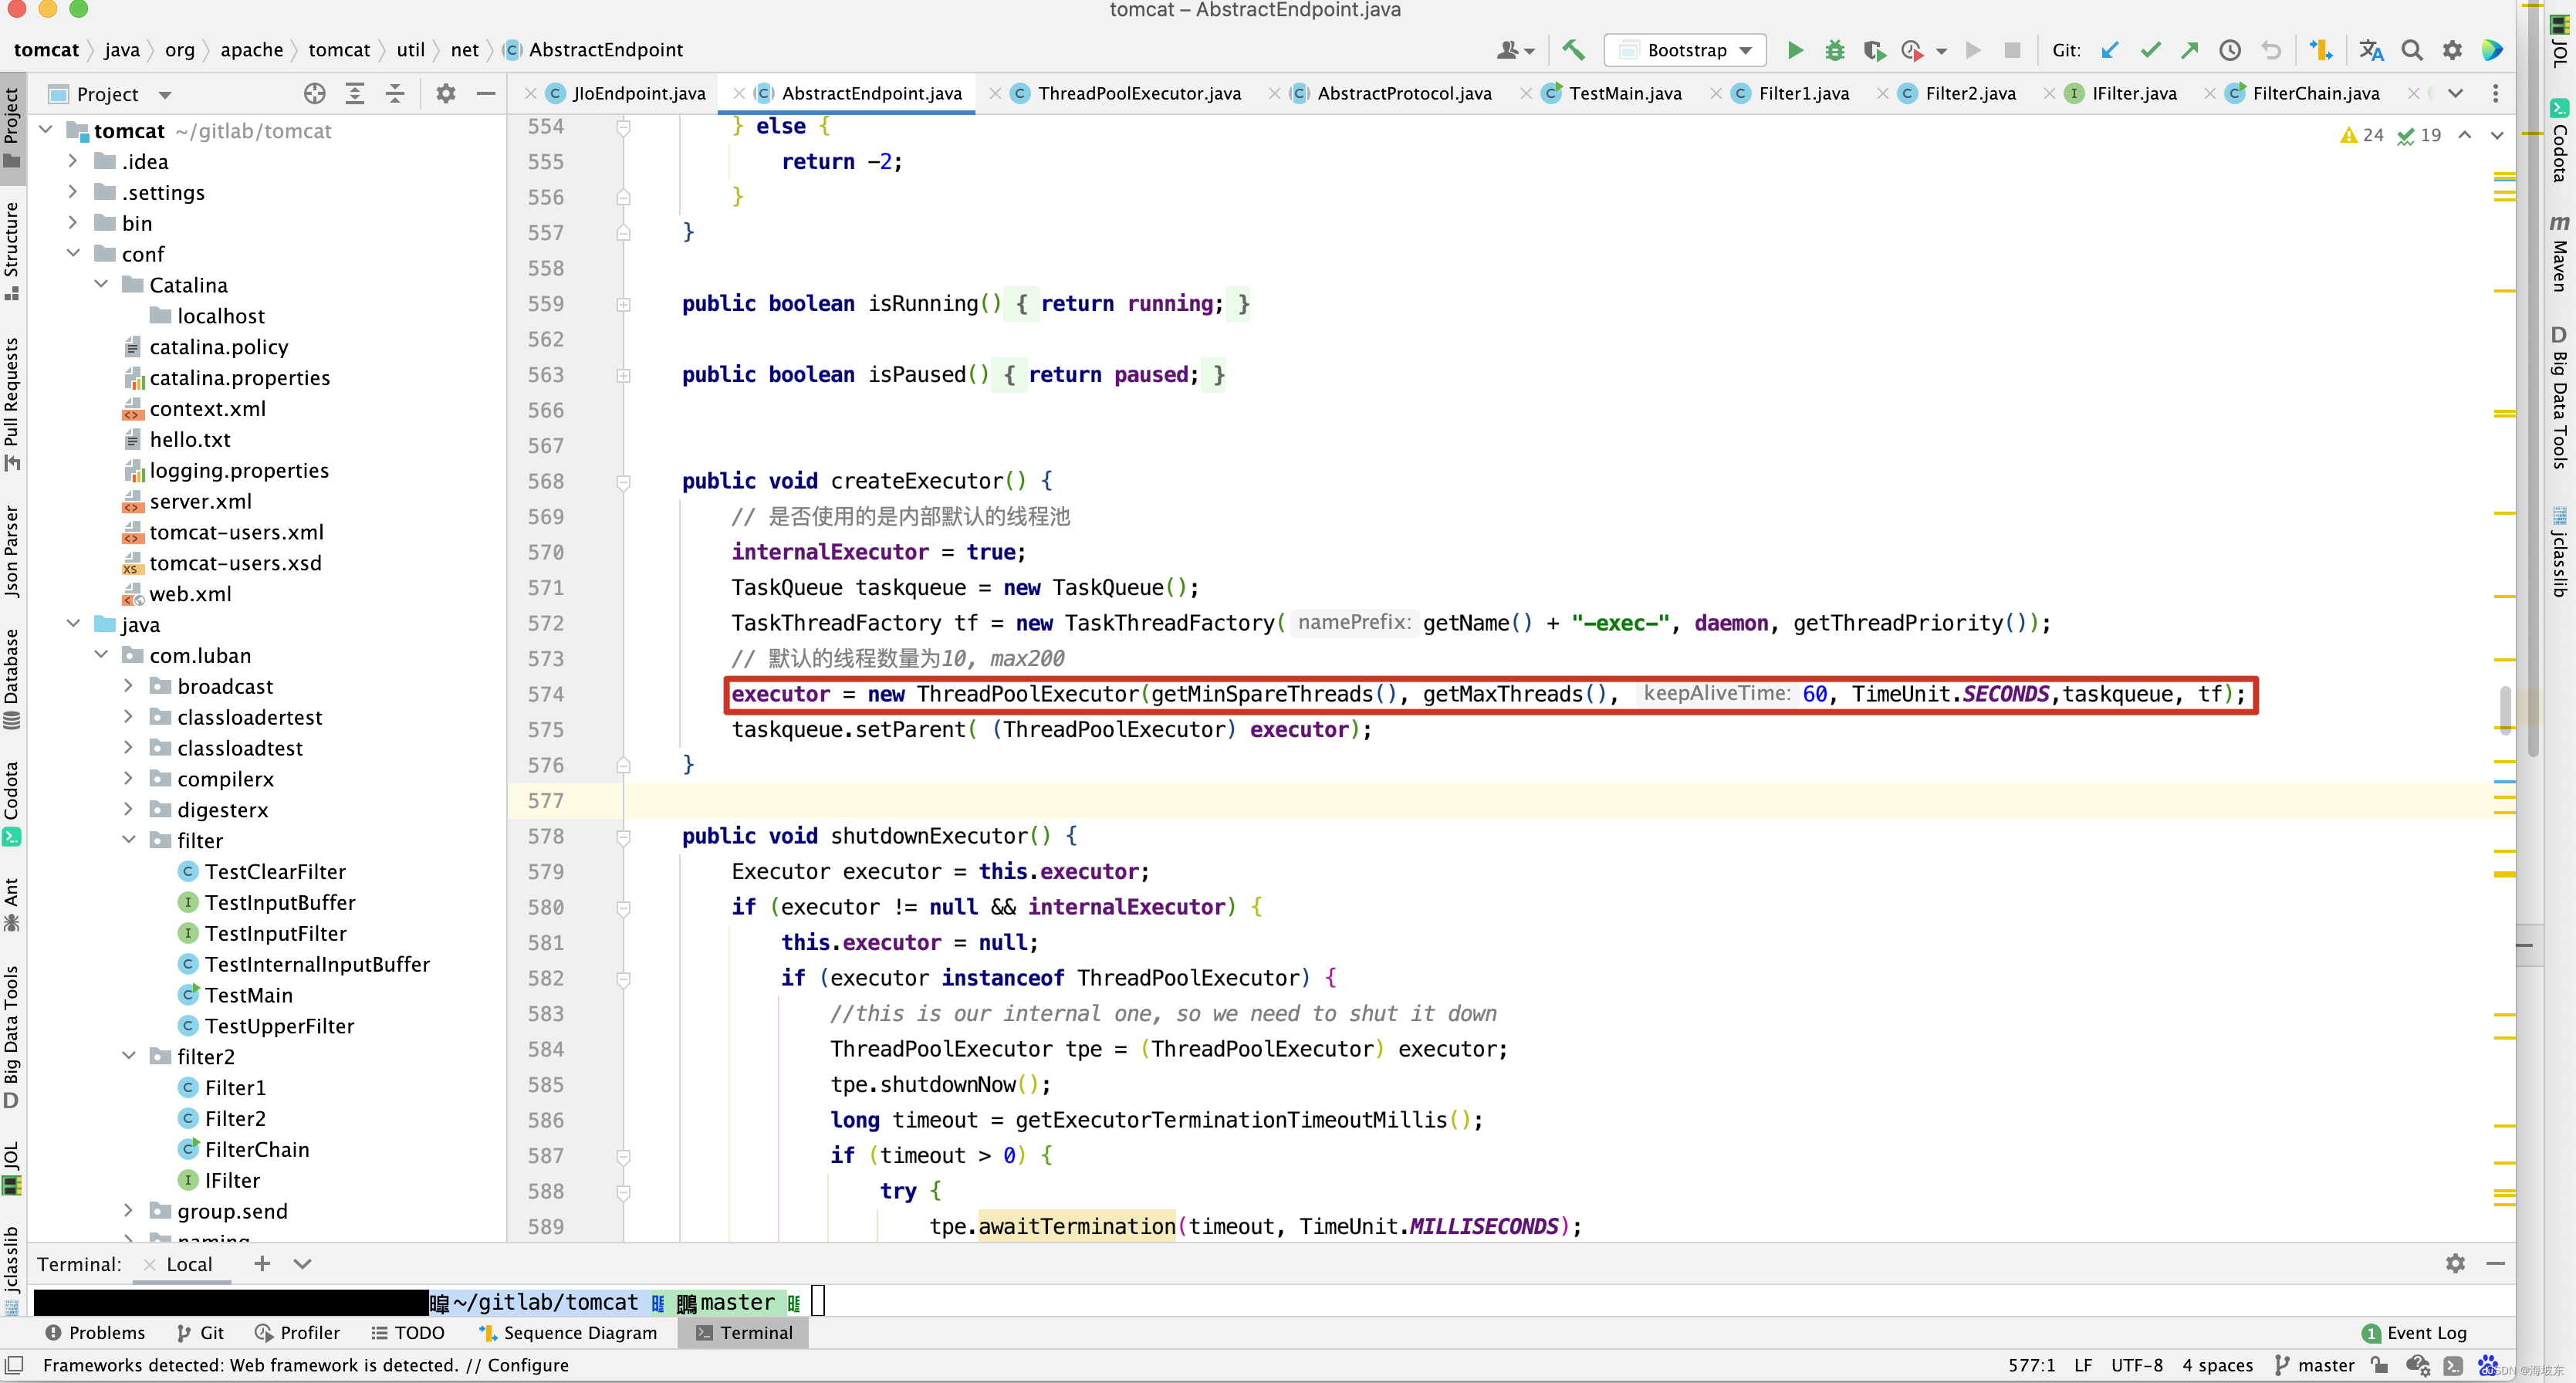Open the Event Log

click(2415, 1333)
